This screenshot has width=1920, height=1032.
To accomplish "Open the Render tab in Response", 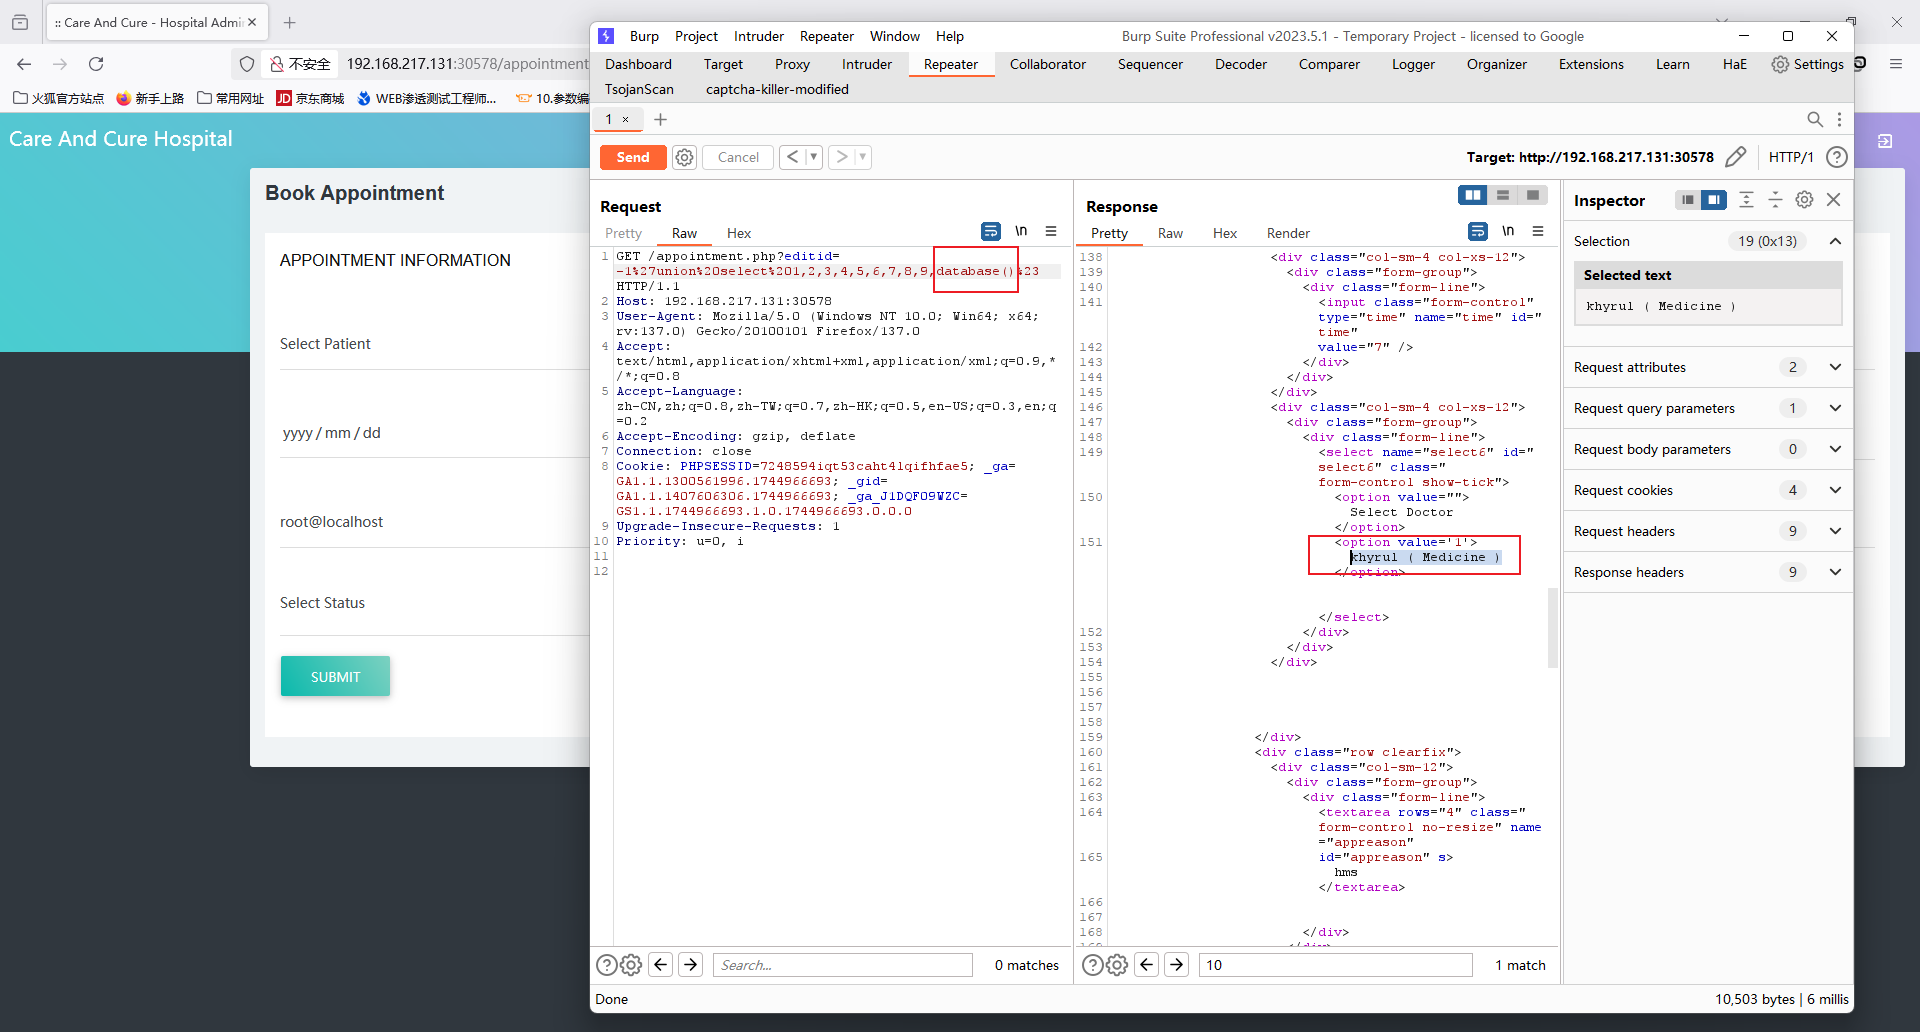I will [1287, 233].
